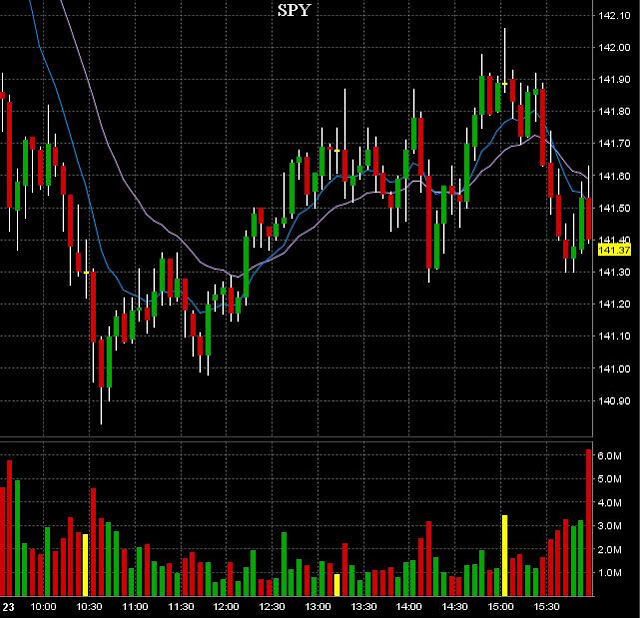This screenshot has width=640, height=618.
Task: Select the yellow volume bar after 13:00
Action: 337,585
